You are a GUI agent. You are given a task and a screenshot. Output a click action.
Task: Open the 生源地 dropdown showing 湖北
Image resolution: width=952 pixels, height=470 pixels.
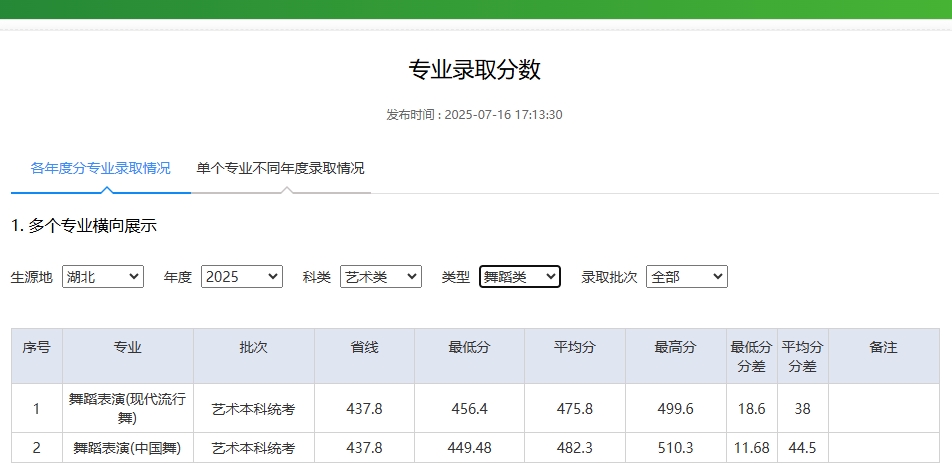102,277
